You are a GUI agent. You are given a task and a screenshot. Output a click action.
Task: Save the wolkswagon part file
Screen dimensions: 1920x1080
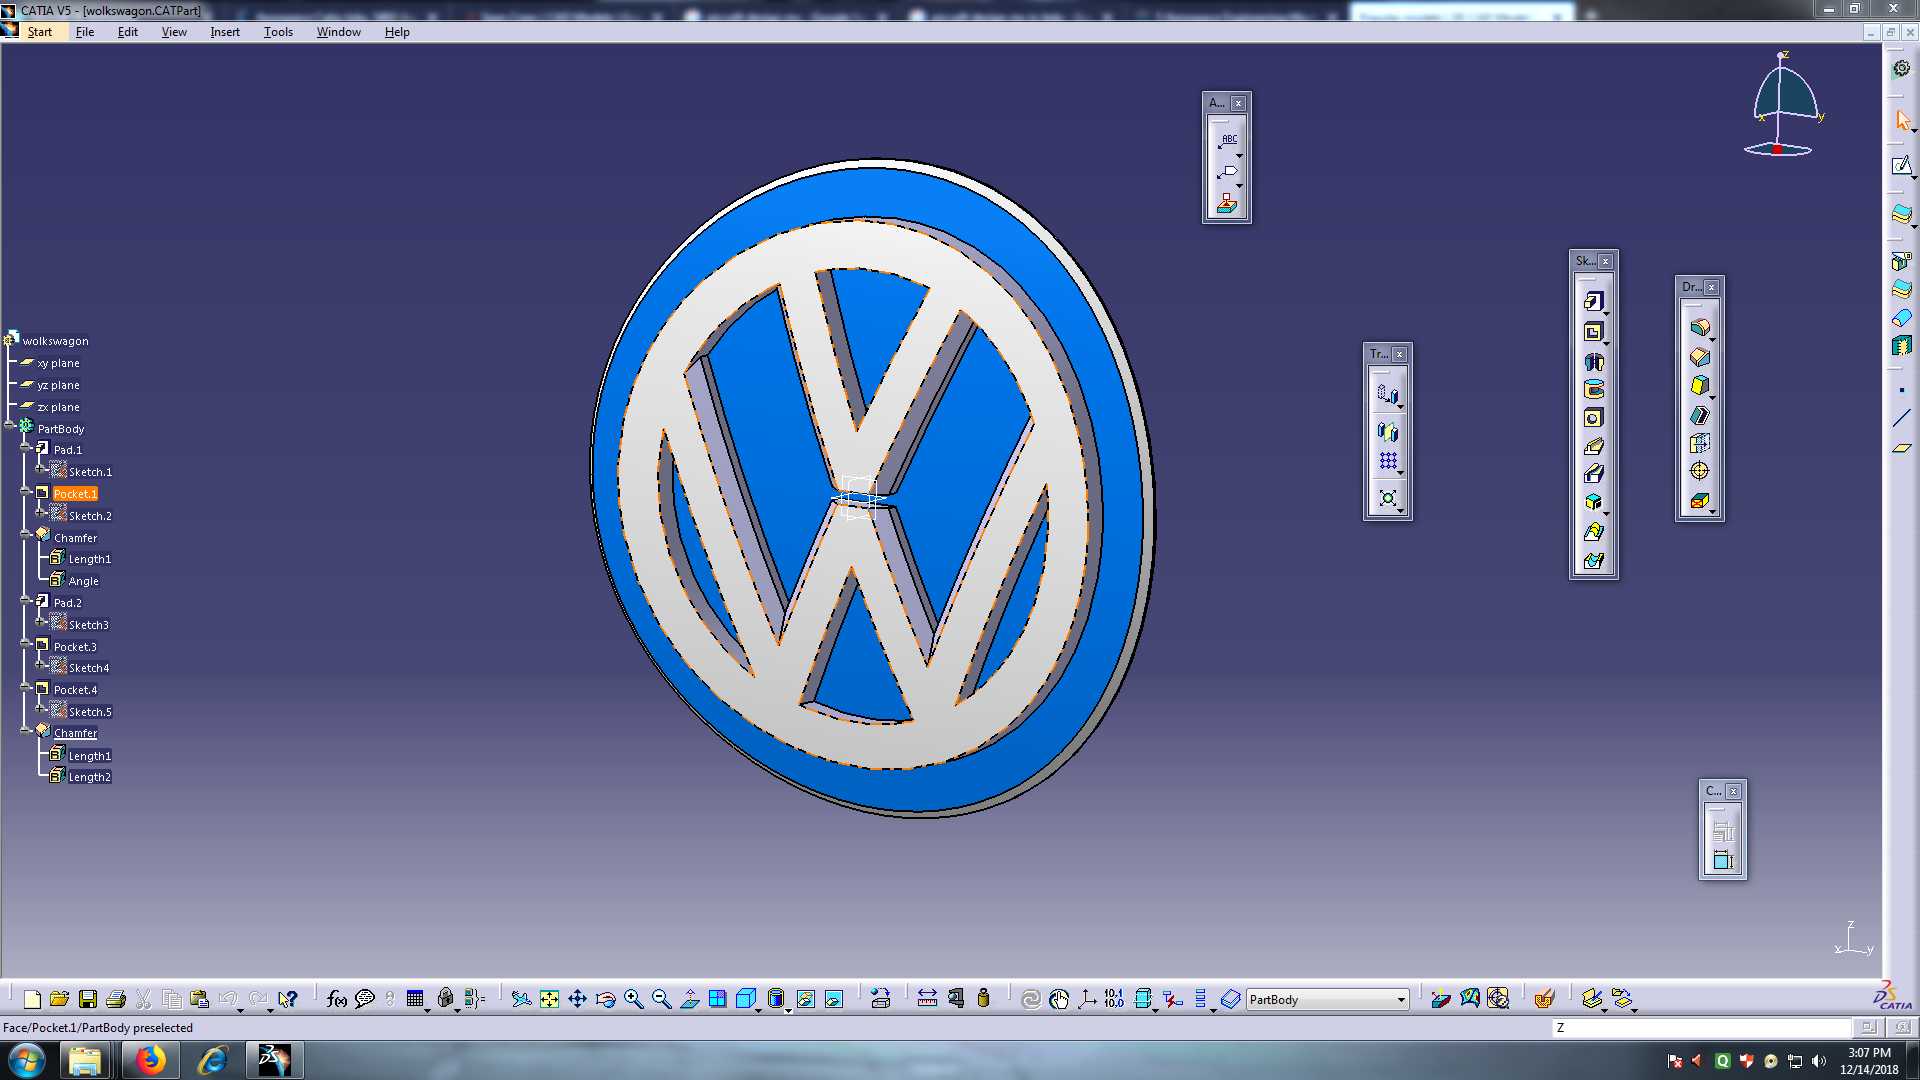(88, 999)
